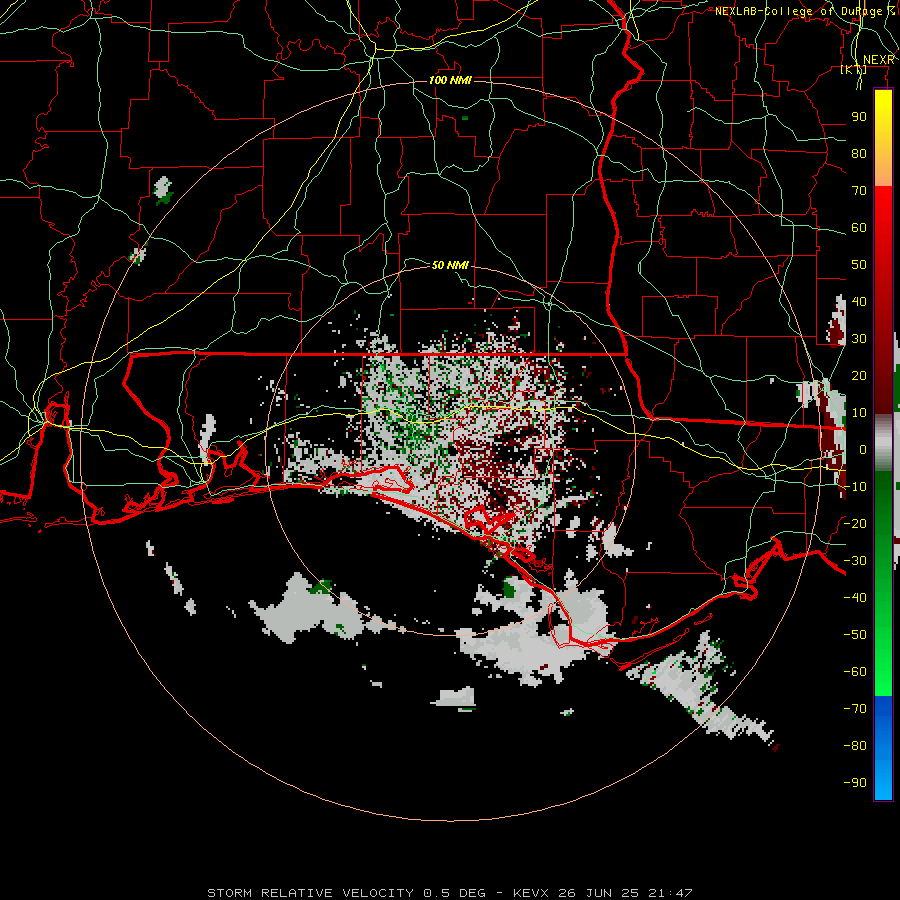Select the positive 30 legend value

(859, 339)
